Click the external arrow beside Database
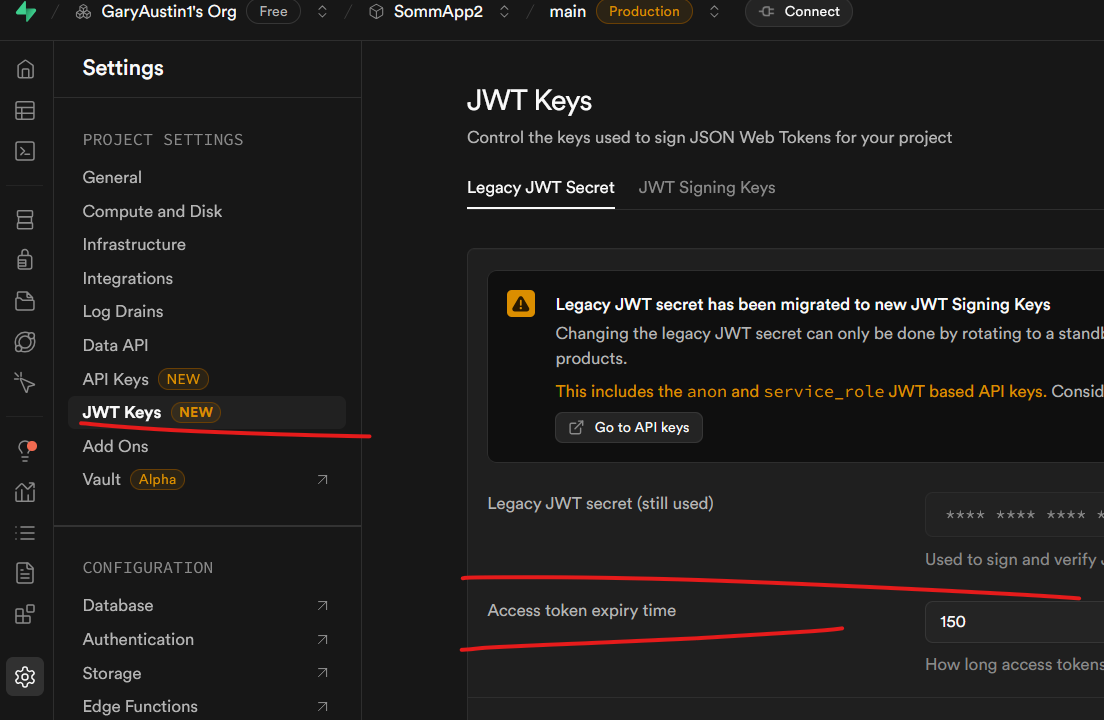1104x720 pixels. tap(322, 605)
